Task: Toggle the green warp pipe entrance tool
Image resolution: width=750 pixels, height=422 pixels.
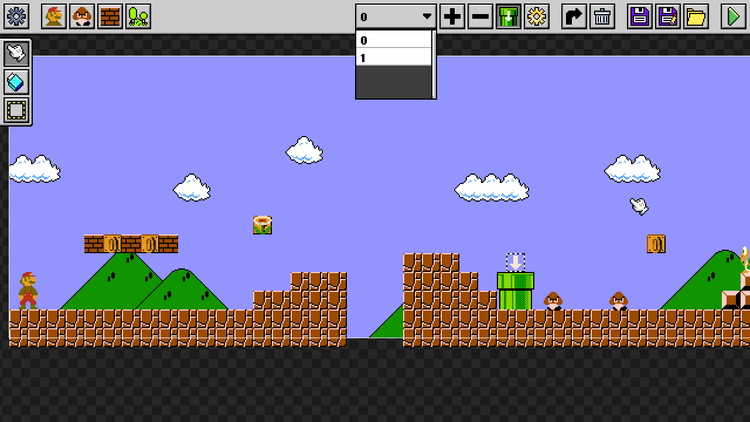Action: point(508,16)
